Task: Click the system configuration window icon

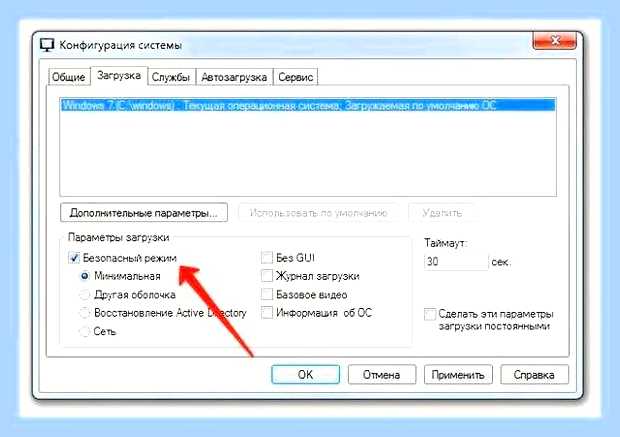Action: pyautogui.click(x=47, y=45)
